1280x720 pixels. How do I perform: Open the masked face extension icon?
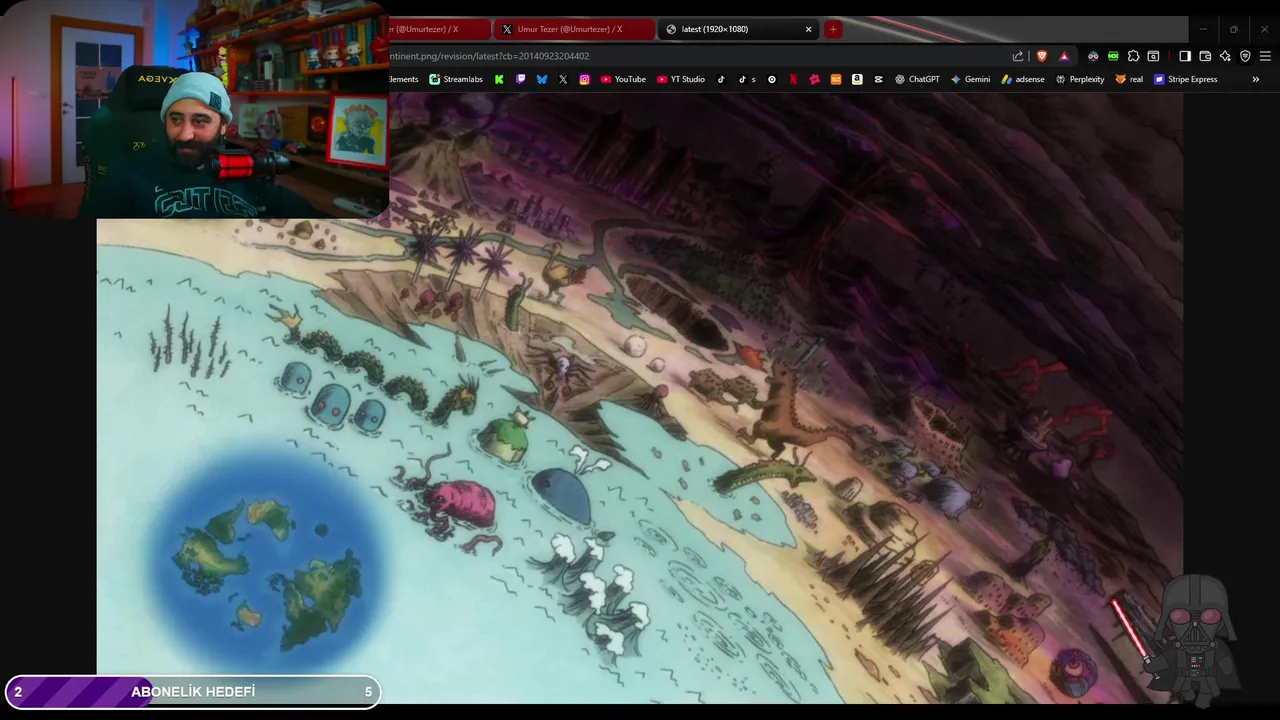click(1093, 56)
